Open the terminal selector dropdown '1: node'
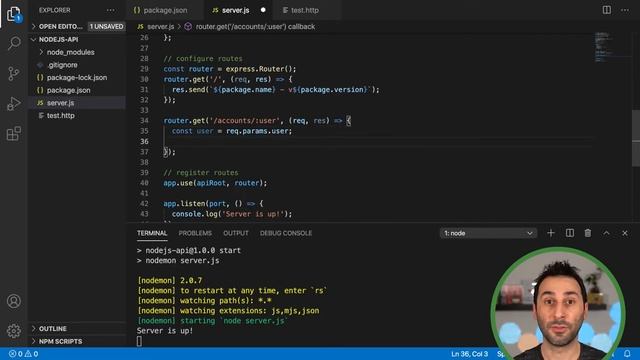The width and height of the screenshot is (640, 360). (488, 233)
